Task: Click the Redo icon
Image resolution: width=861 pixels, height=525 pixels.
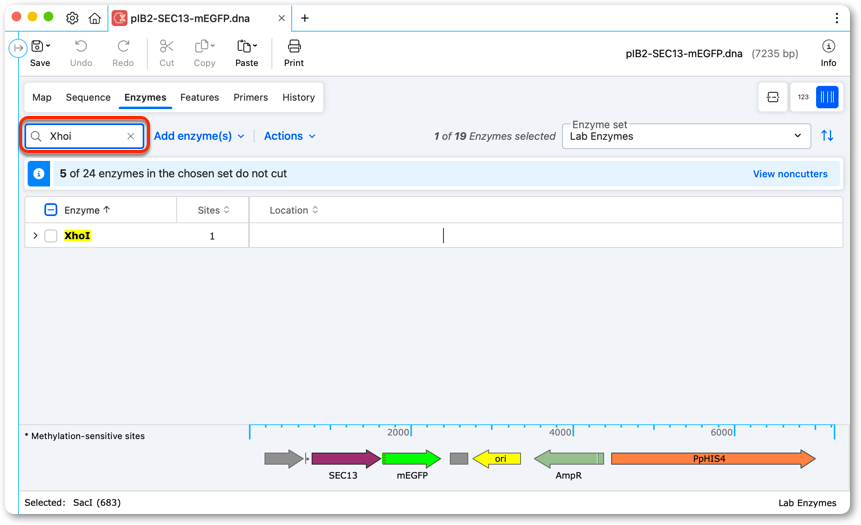Action: pos(123,46)
